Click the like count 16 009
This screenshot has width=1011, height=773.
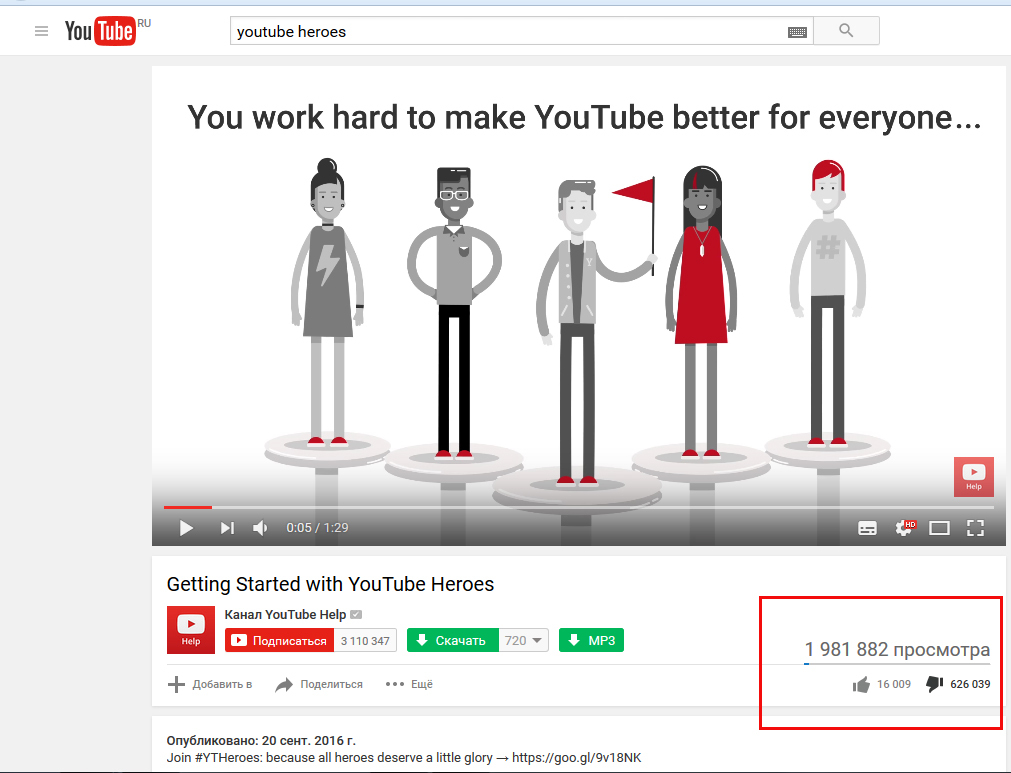[894, 684]
